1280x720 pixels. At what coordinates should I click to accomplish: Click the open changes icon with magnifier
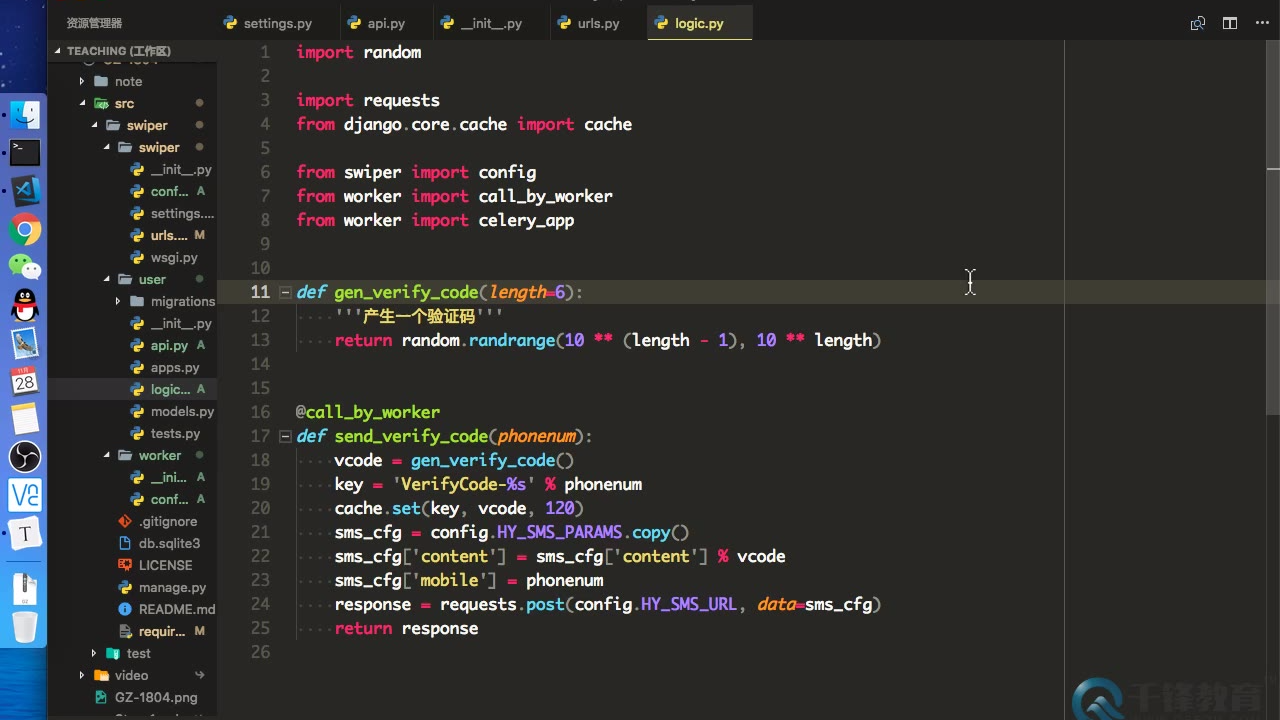pyautogui.click(x=1197, y=23)
